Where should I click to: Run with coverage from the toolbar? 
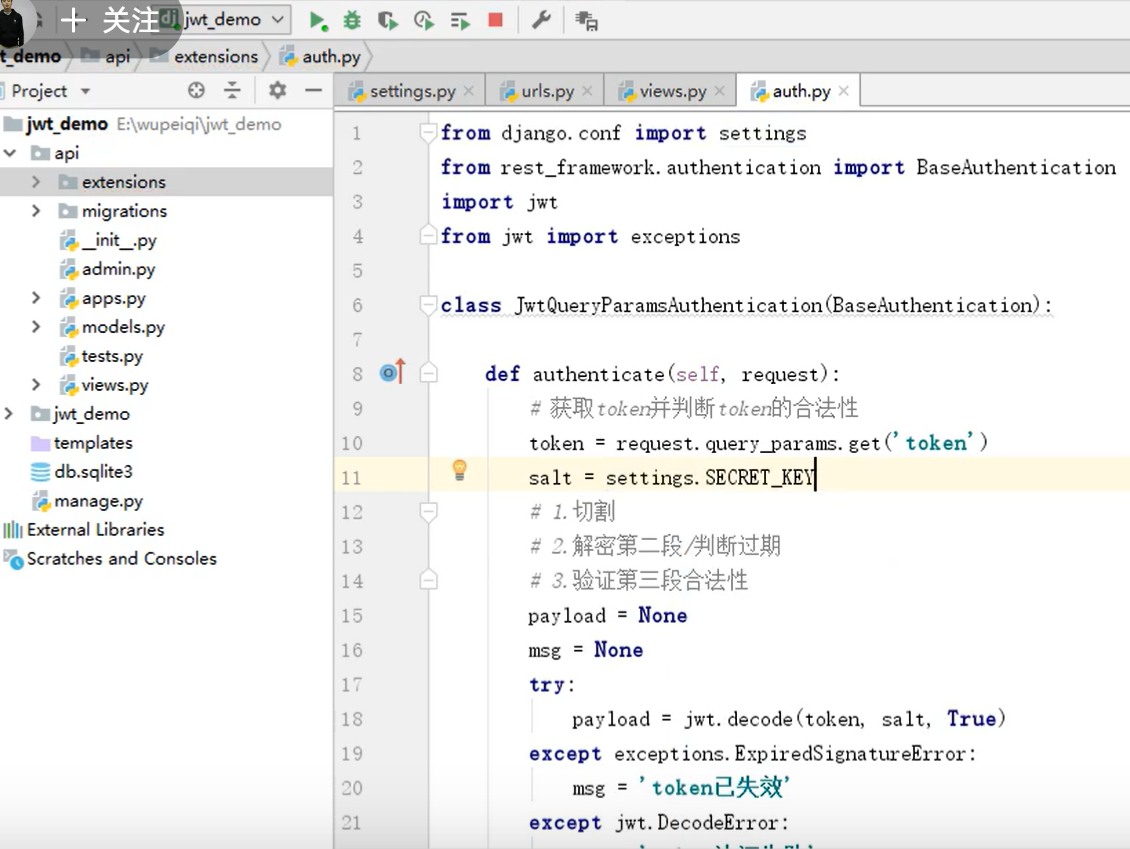tap(388, 20)
